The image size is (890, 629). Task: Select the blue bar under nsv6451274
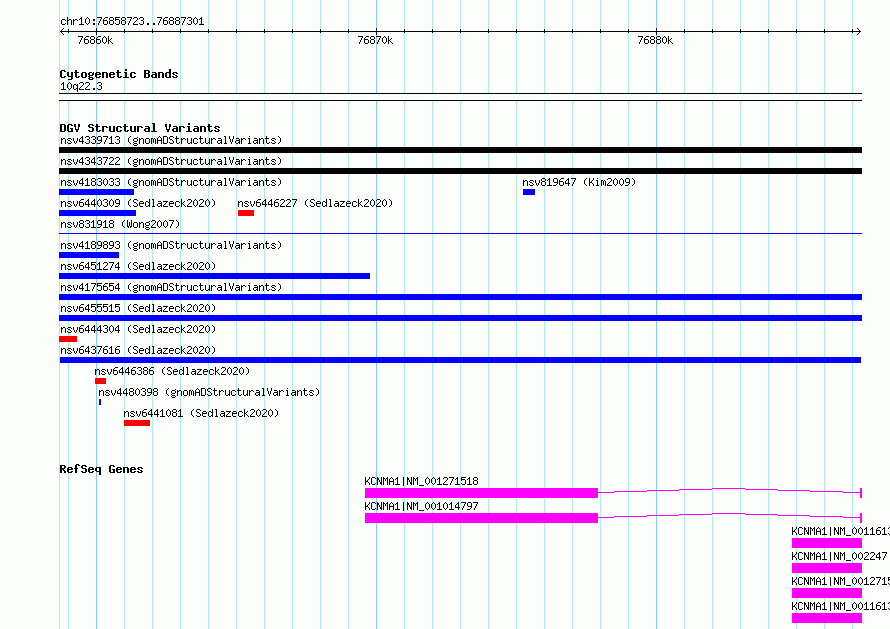pyautogui.click(x=215, y=276)
